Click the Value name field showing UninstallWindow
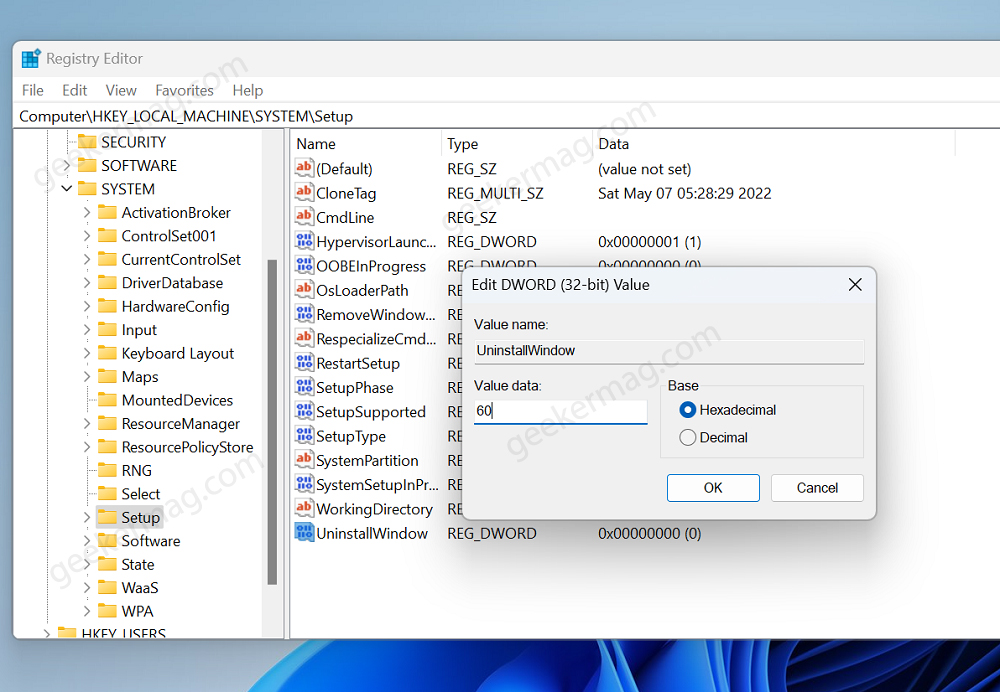Screen dimensions: 1000x692 [669, 351]
